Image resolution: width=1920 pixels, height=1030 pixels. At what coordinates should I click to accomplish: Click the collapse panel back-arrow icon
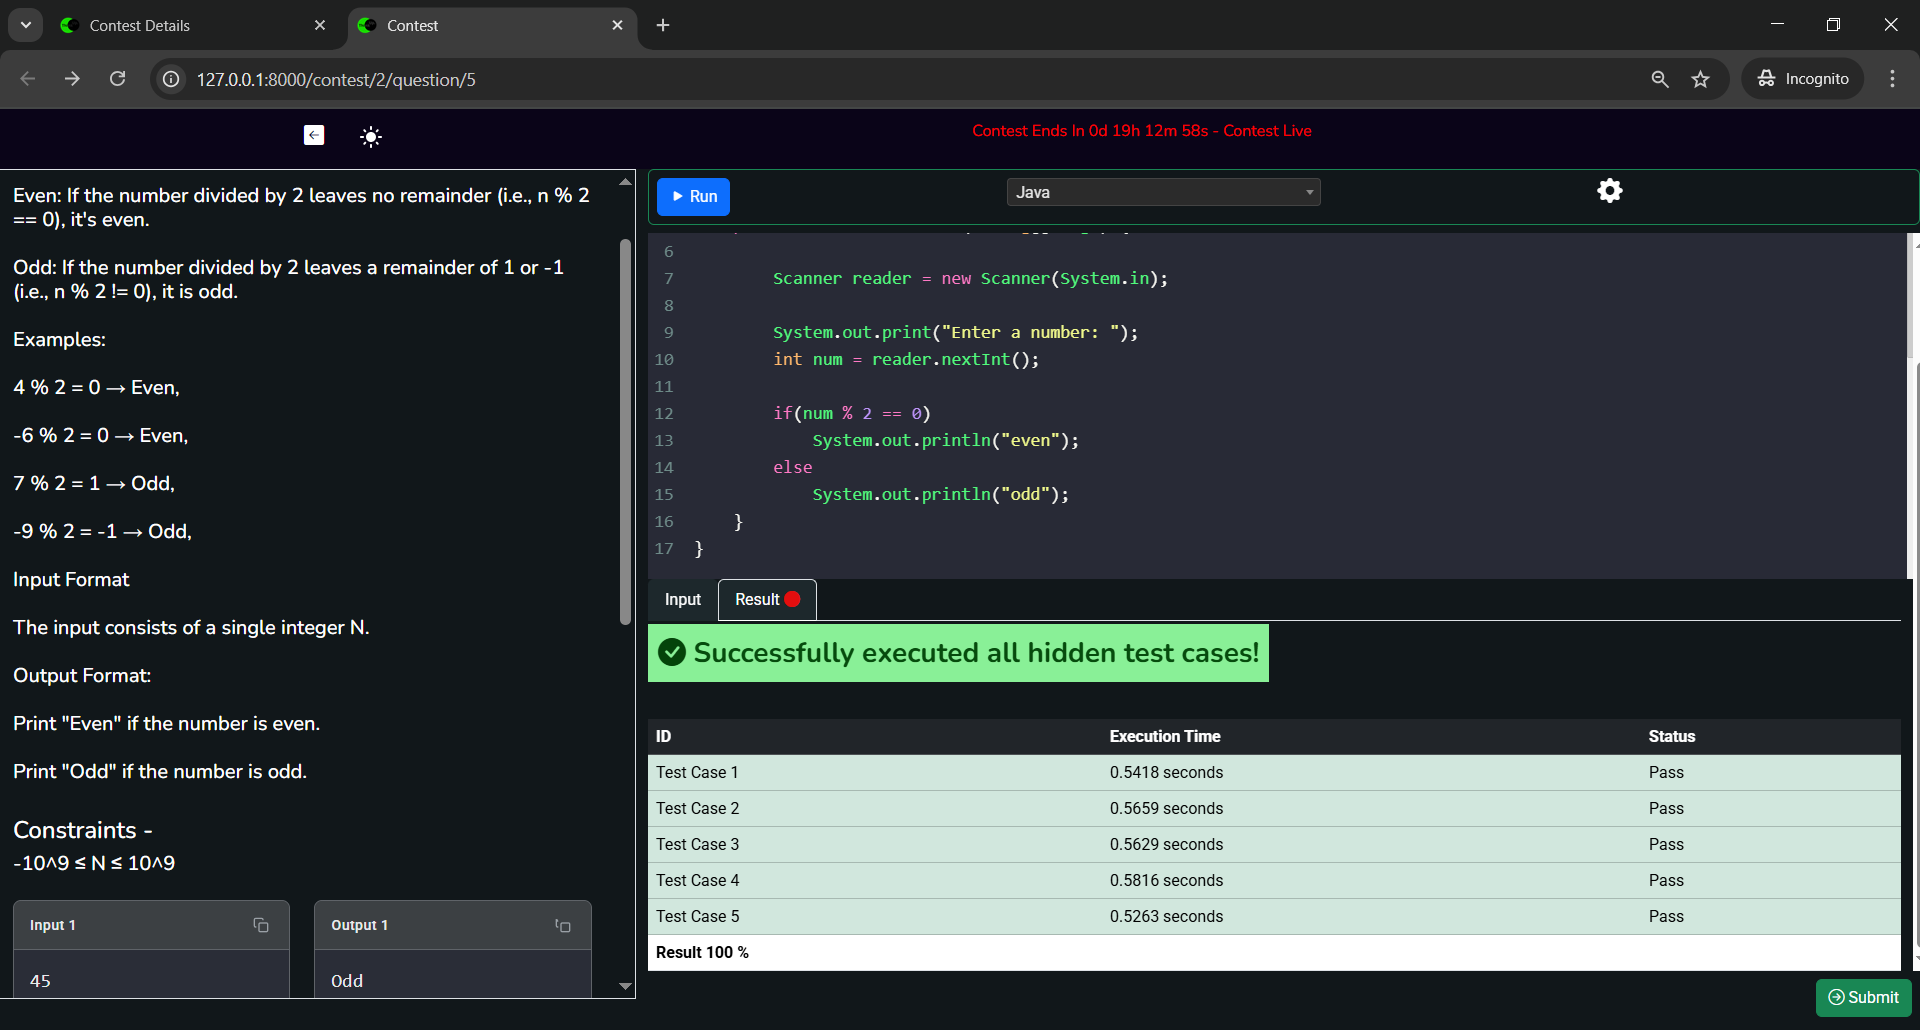314,135
